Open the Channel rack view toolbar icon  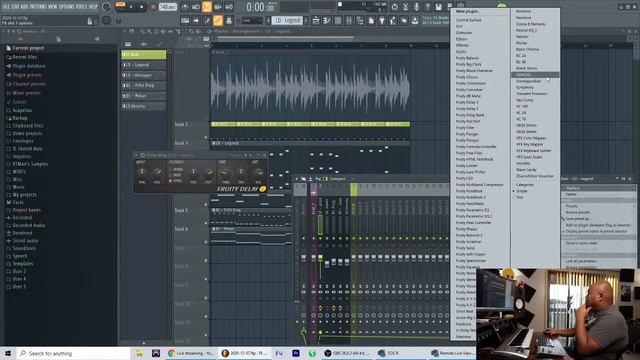click(338, 20)
